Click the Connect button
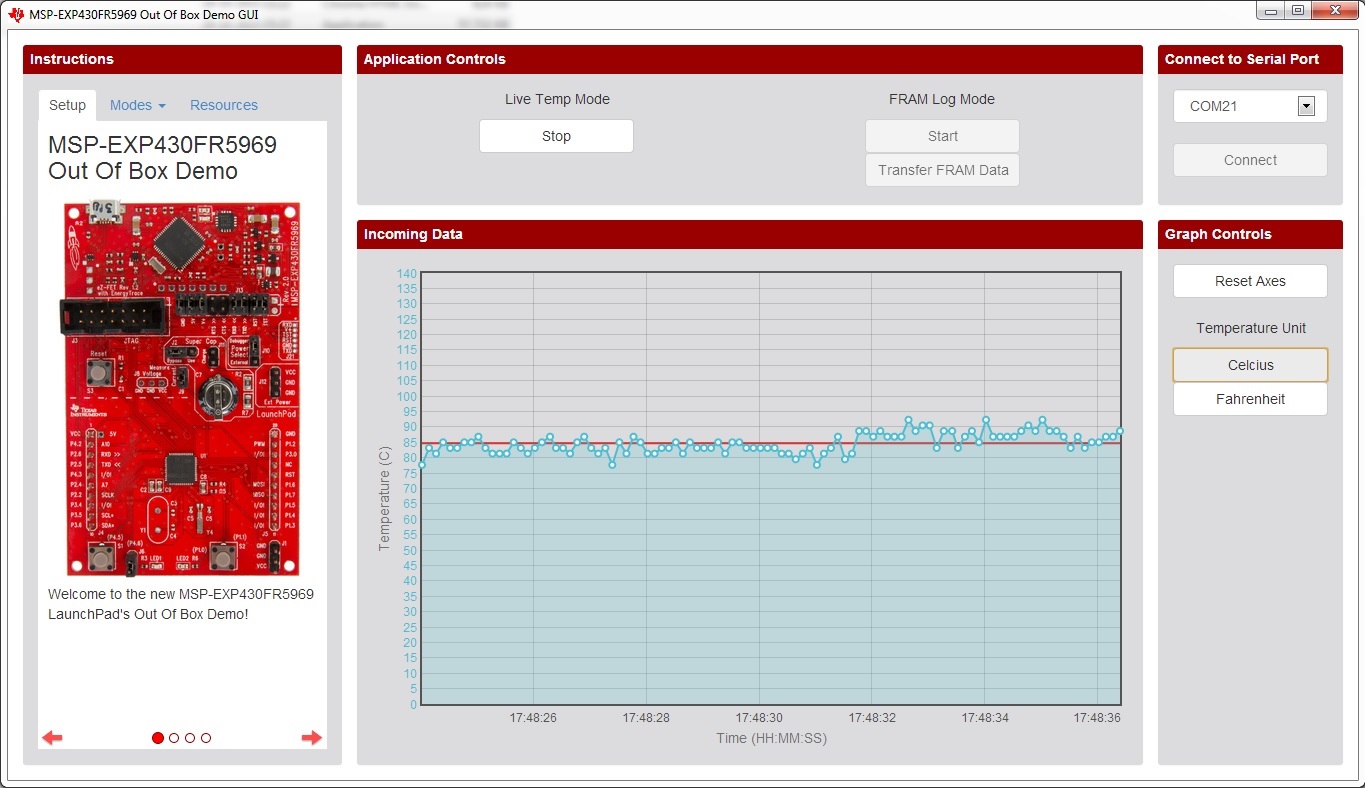 [1250, 160]
